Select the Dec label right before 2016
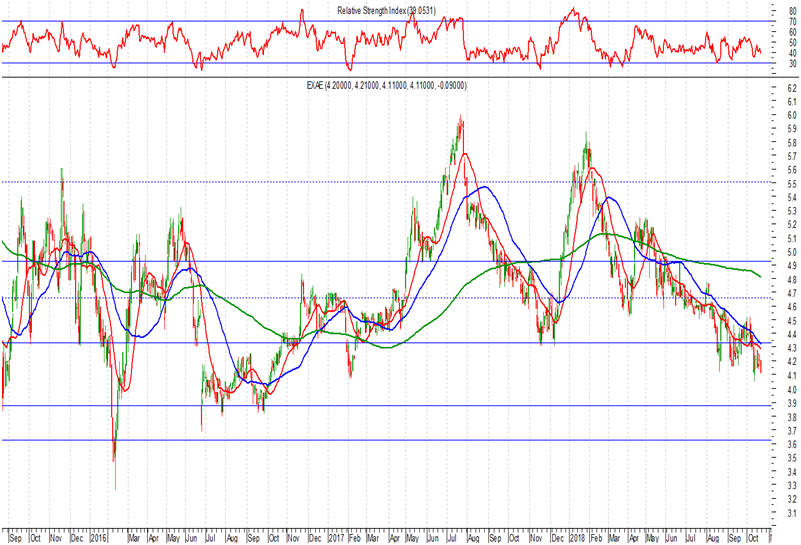This screenshot has height=545, width=801. tap(77, 538)
